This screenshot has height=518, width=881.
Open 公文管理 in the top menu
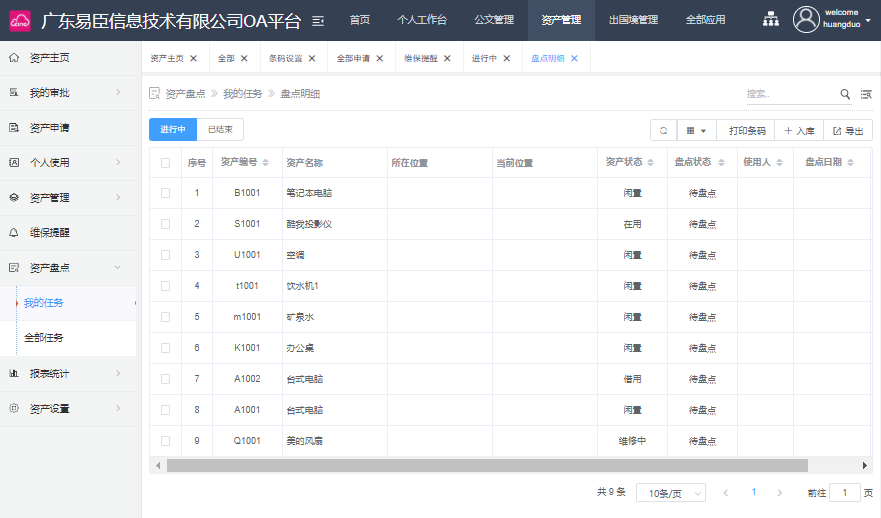point(494,19)
